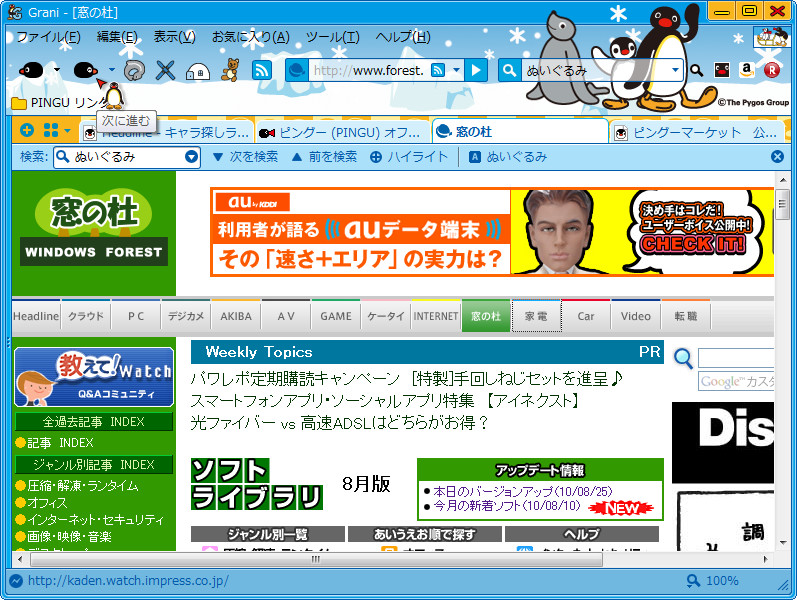Open the GAME site navigation tab
Image resolution: width=797 pixels, height=600 pixels.
coord(335,316)
